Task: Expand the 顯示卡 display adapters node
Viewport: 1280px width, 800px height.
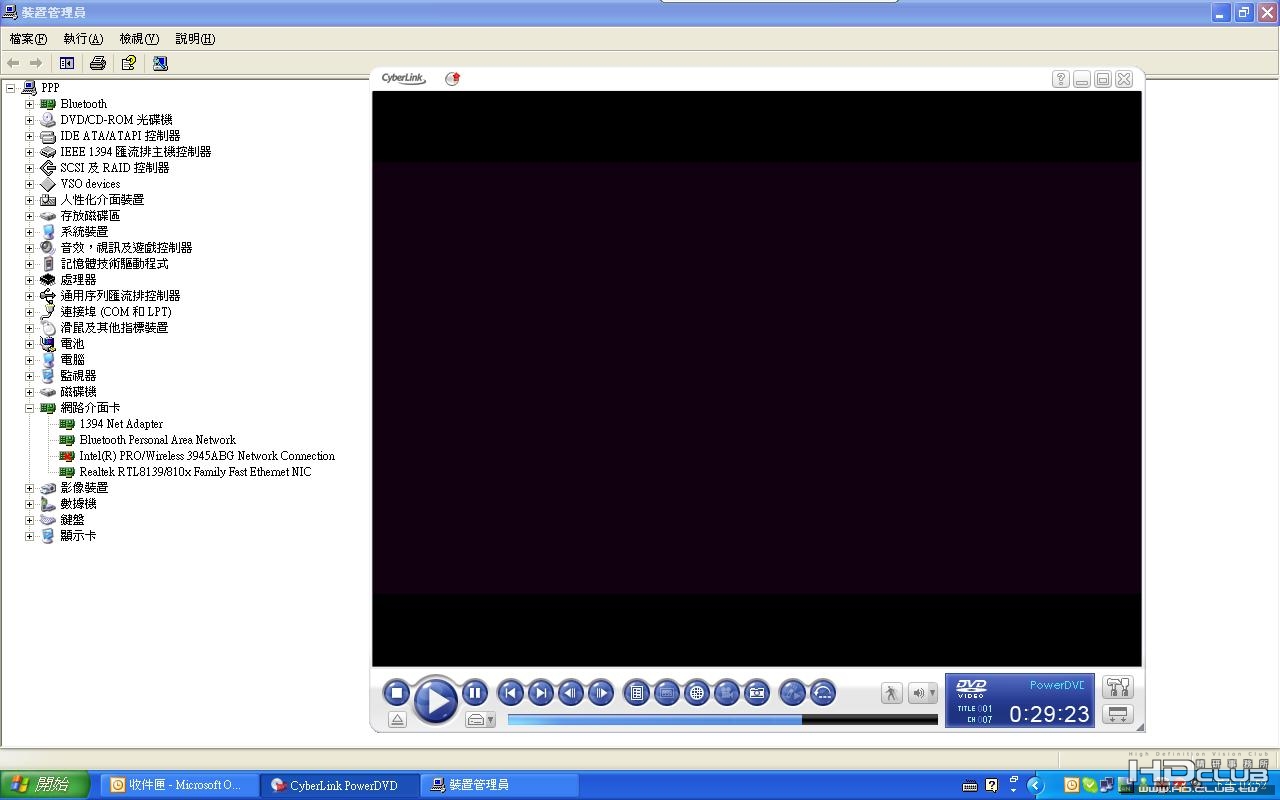Action: [29, 536]
